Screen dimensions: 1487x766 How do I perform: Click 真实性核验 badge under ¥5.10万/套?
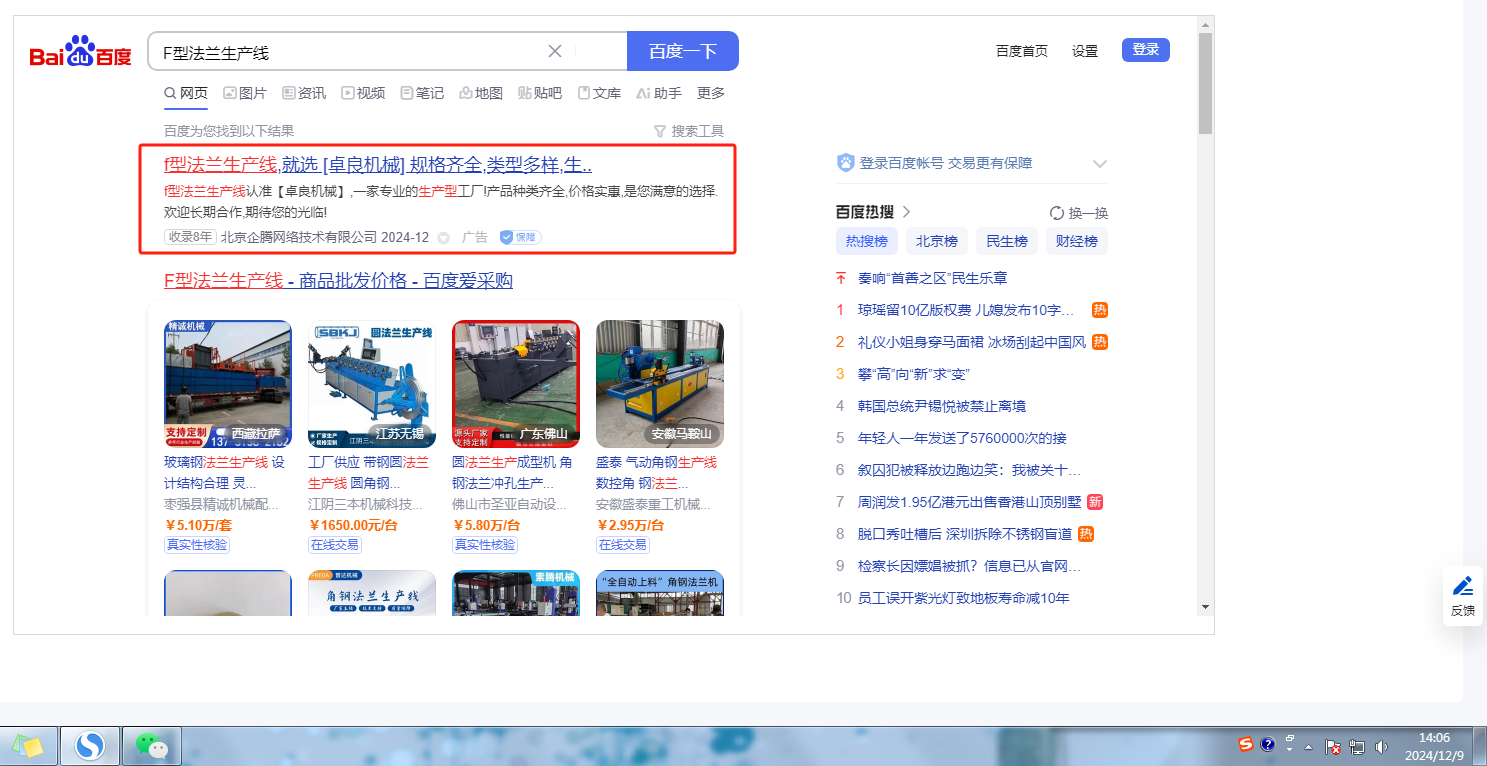[197, 545]
